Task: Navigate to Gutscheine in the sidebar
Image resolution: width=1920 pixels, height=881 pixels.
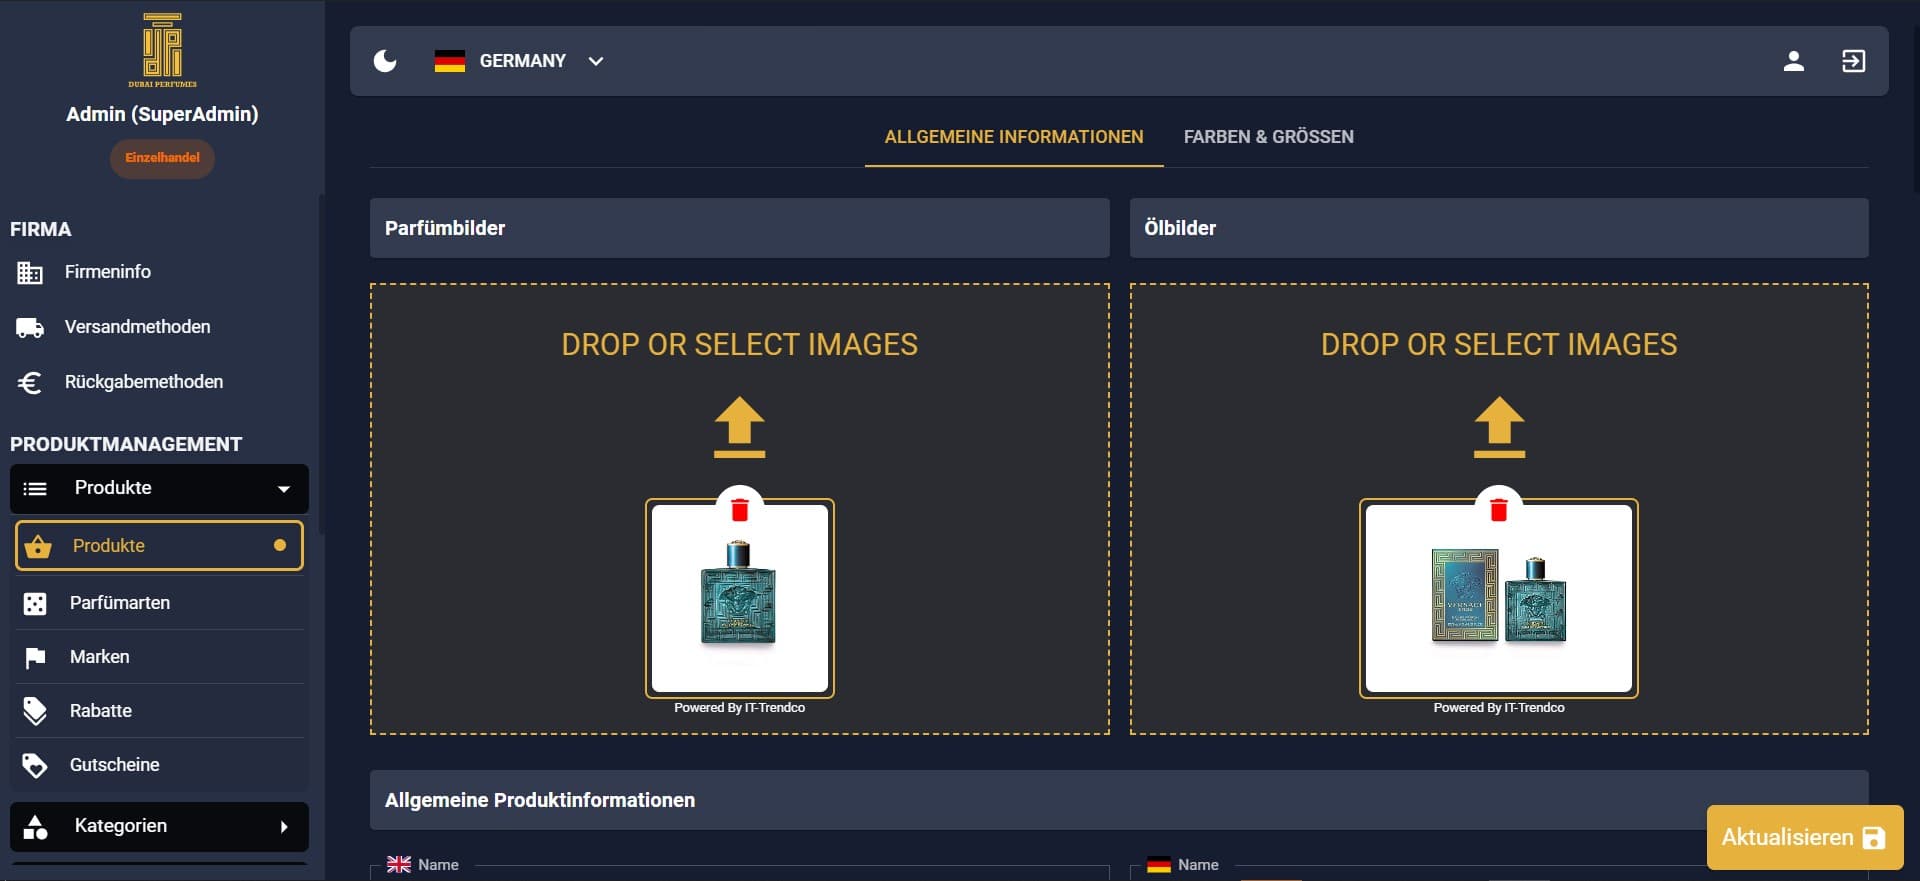Action: (114, 765)
